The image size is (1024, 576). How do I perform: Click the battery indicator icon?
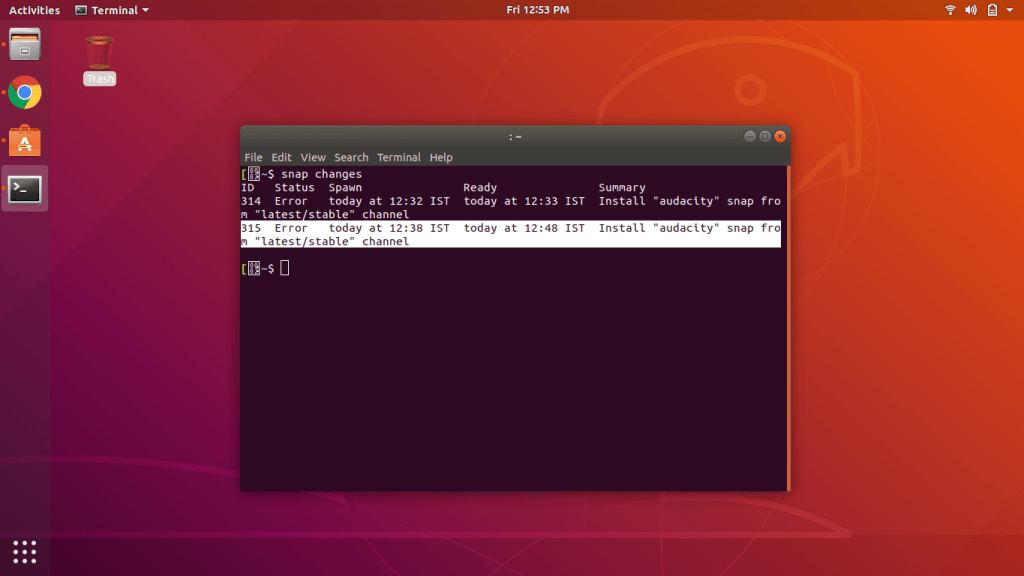(990, 10)
